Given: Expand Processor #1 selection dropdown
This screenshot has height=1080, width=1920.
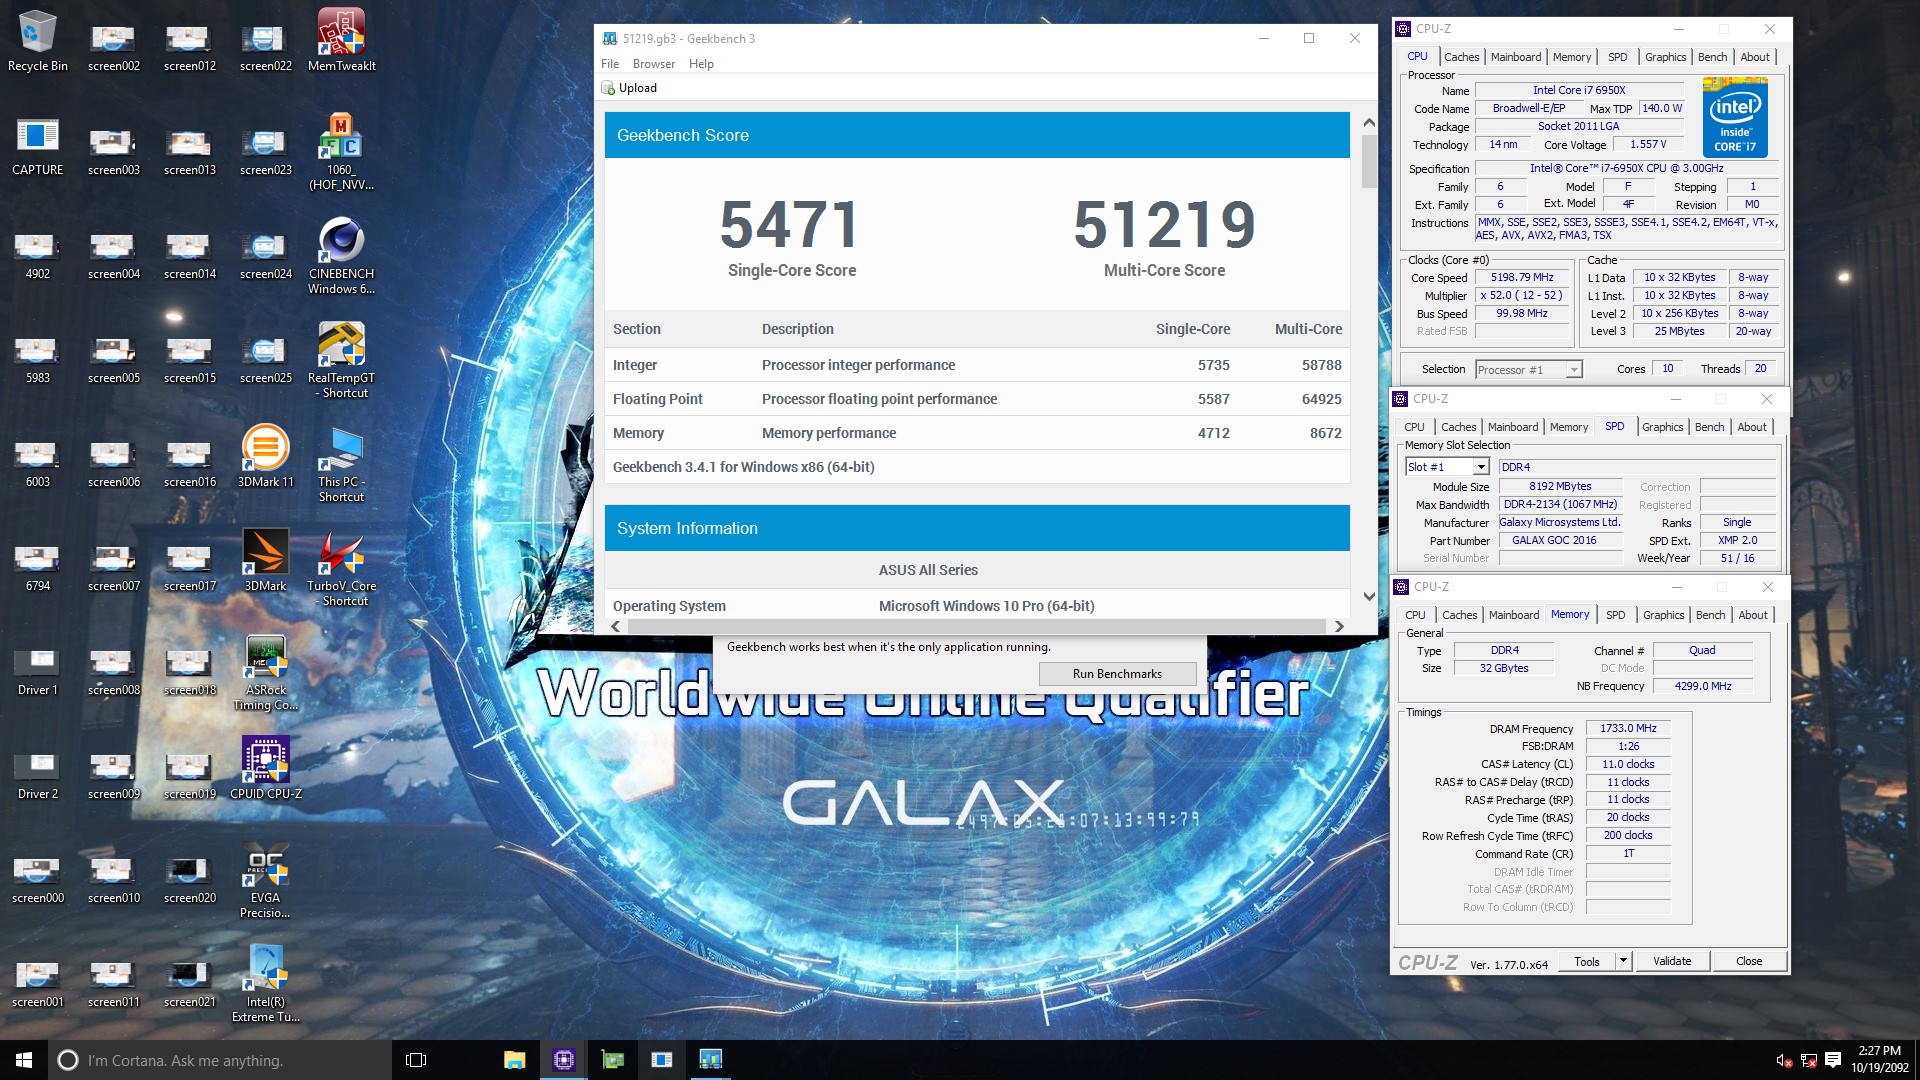Looking at the screenshot, I should click(1573, 370).
